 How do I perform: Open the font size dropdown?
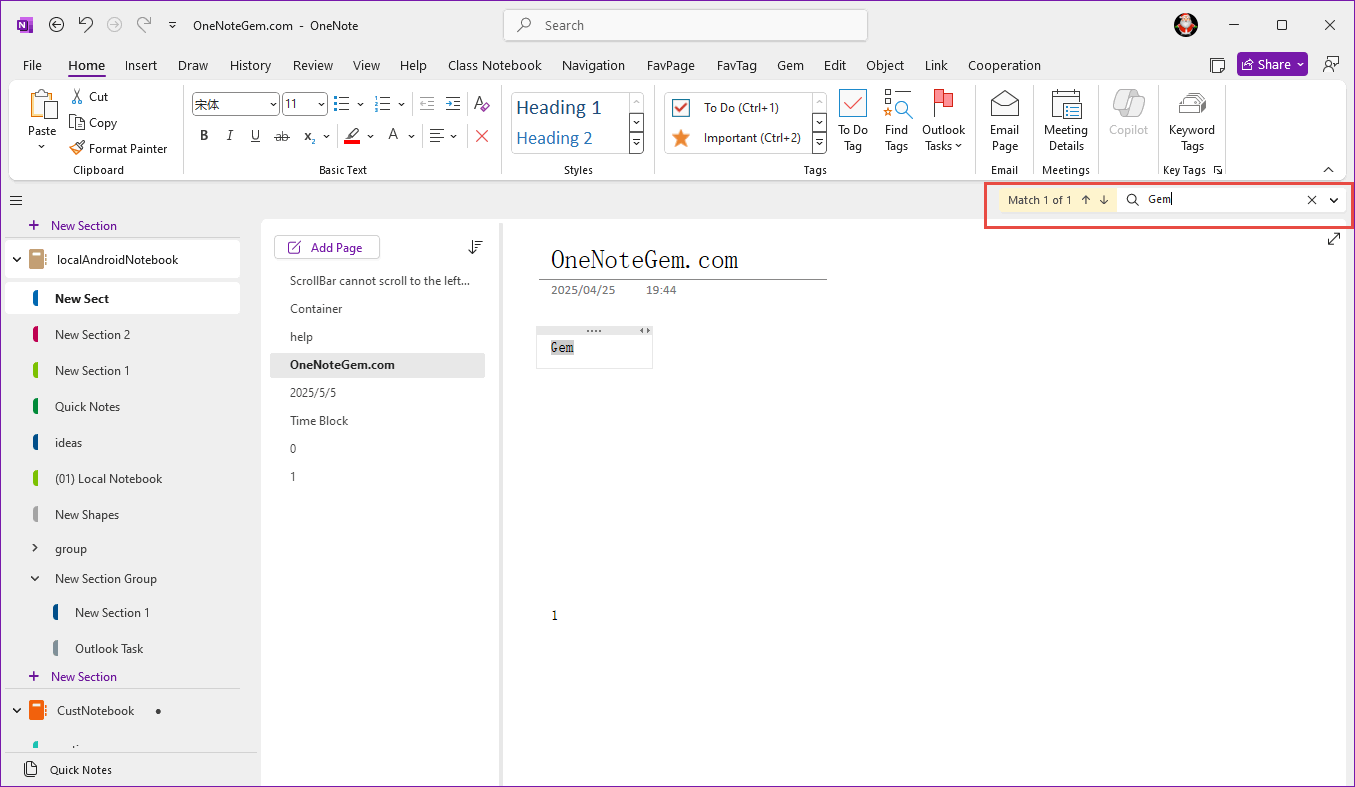click(x=321, y=104)
